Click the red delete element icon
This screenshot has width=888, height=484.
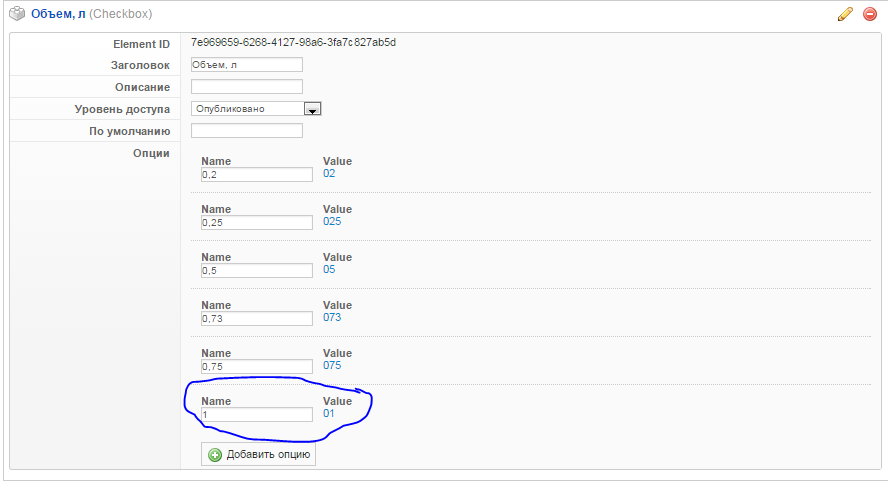point(869,14)
